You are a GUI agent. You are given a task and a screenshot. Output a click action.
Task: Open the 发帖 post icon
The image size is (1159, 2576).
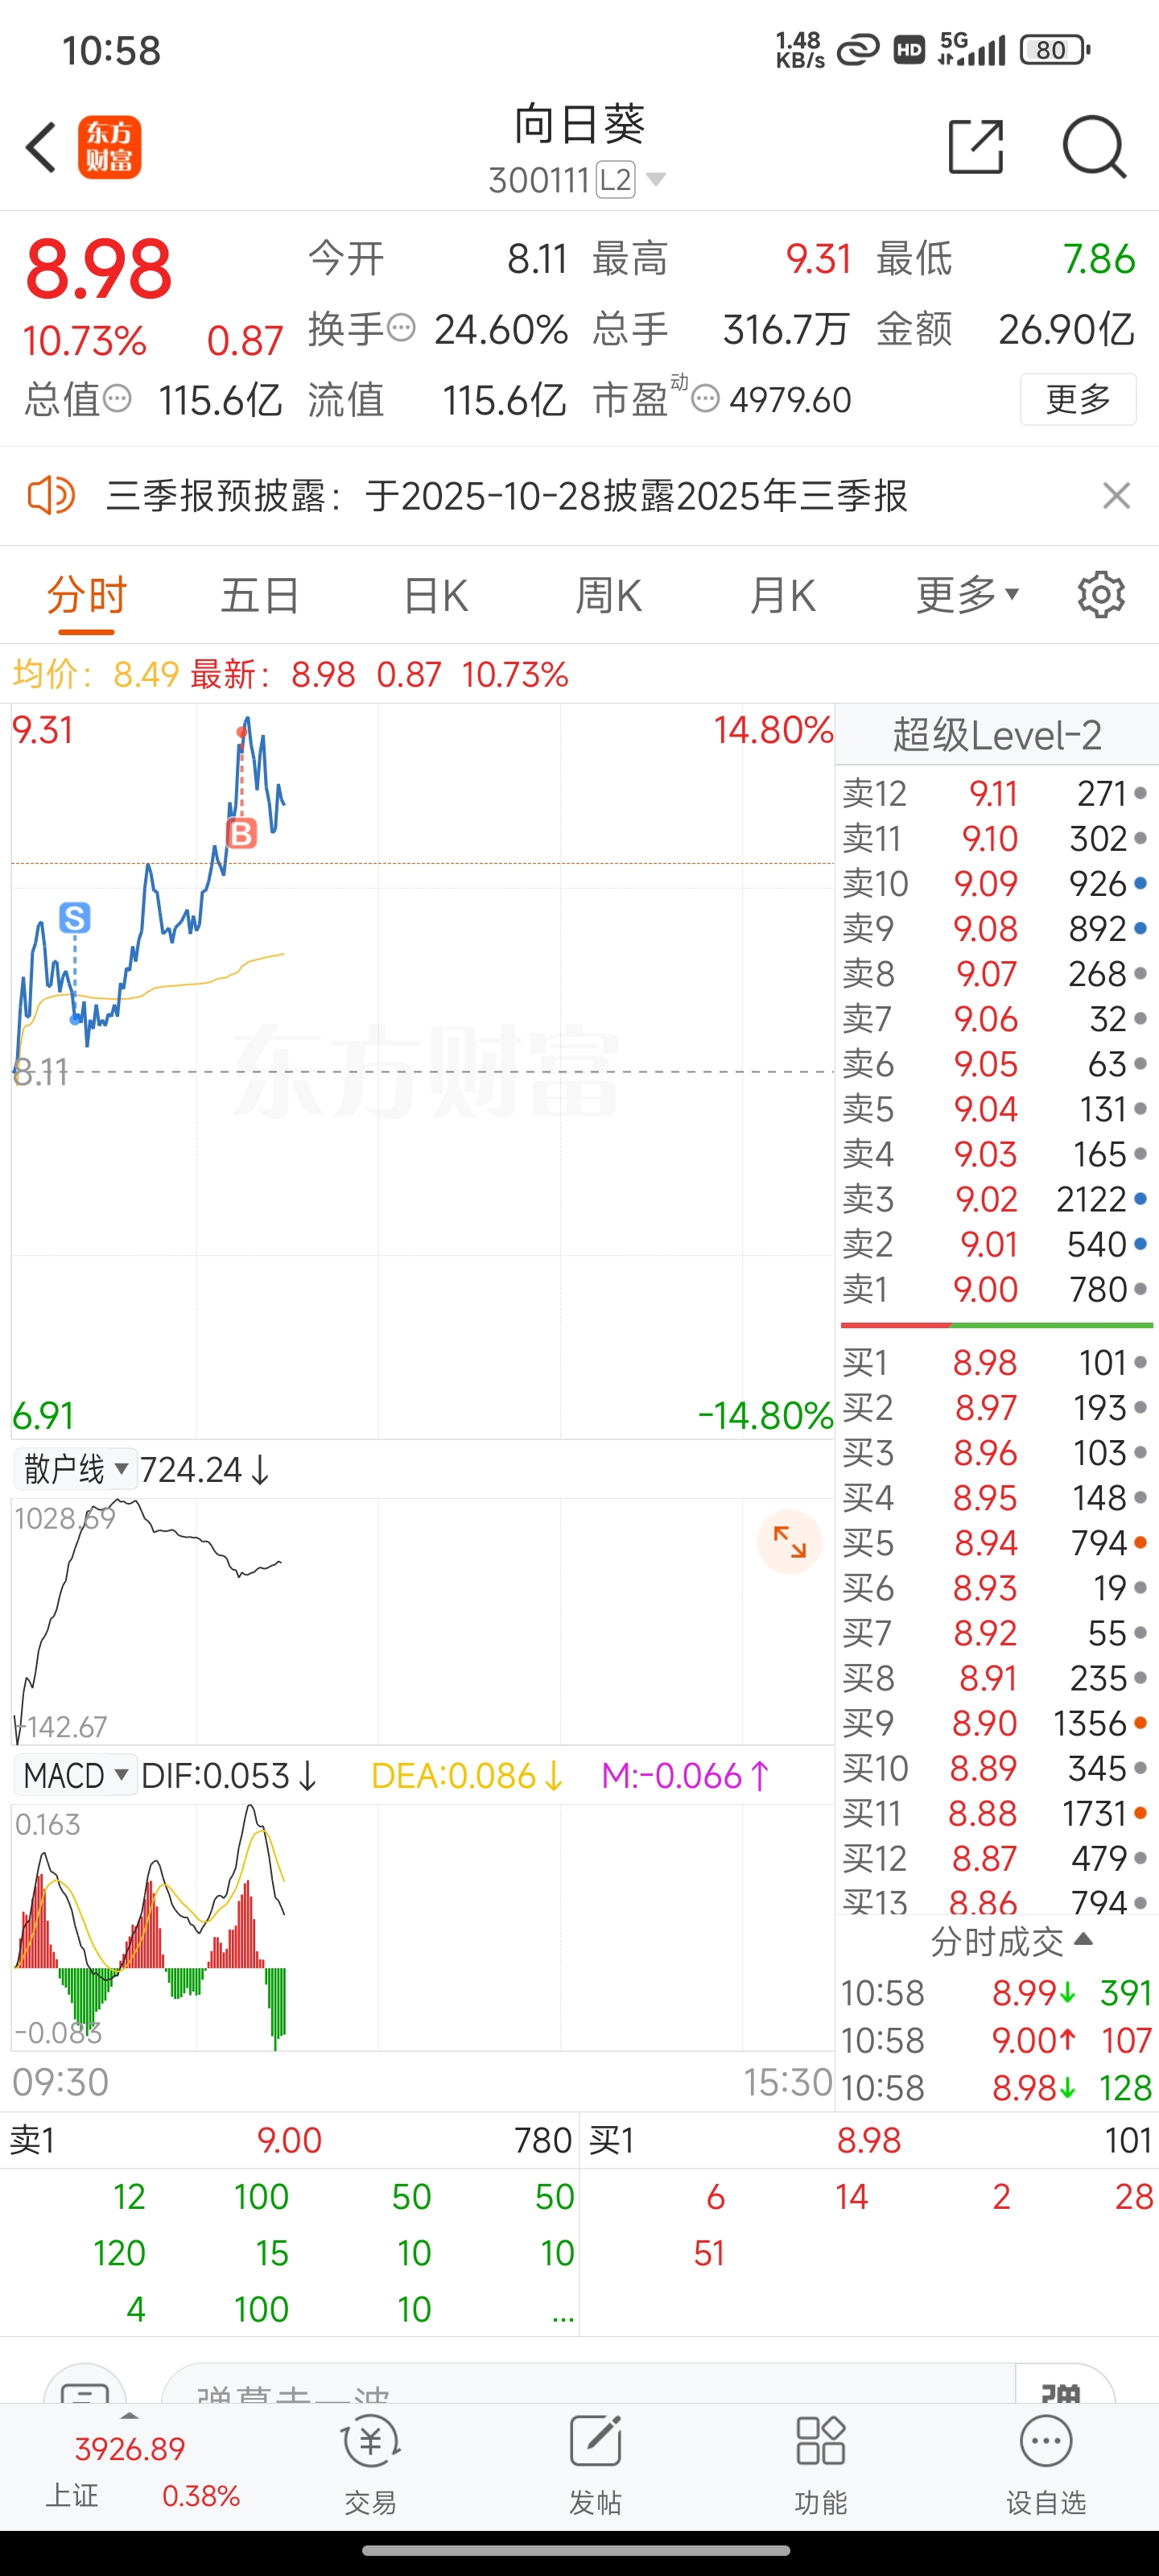(x=595, y=2465)
